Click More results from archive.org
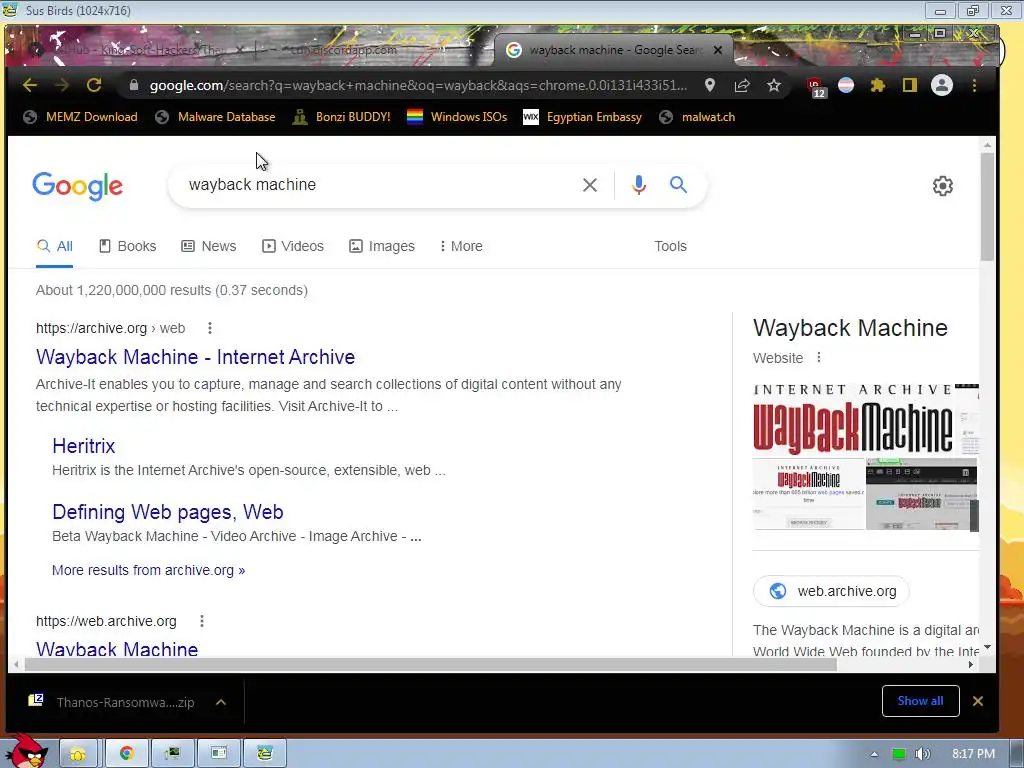The width and height of the screenshot is (1024, 768). (x=148, y=570)
